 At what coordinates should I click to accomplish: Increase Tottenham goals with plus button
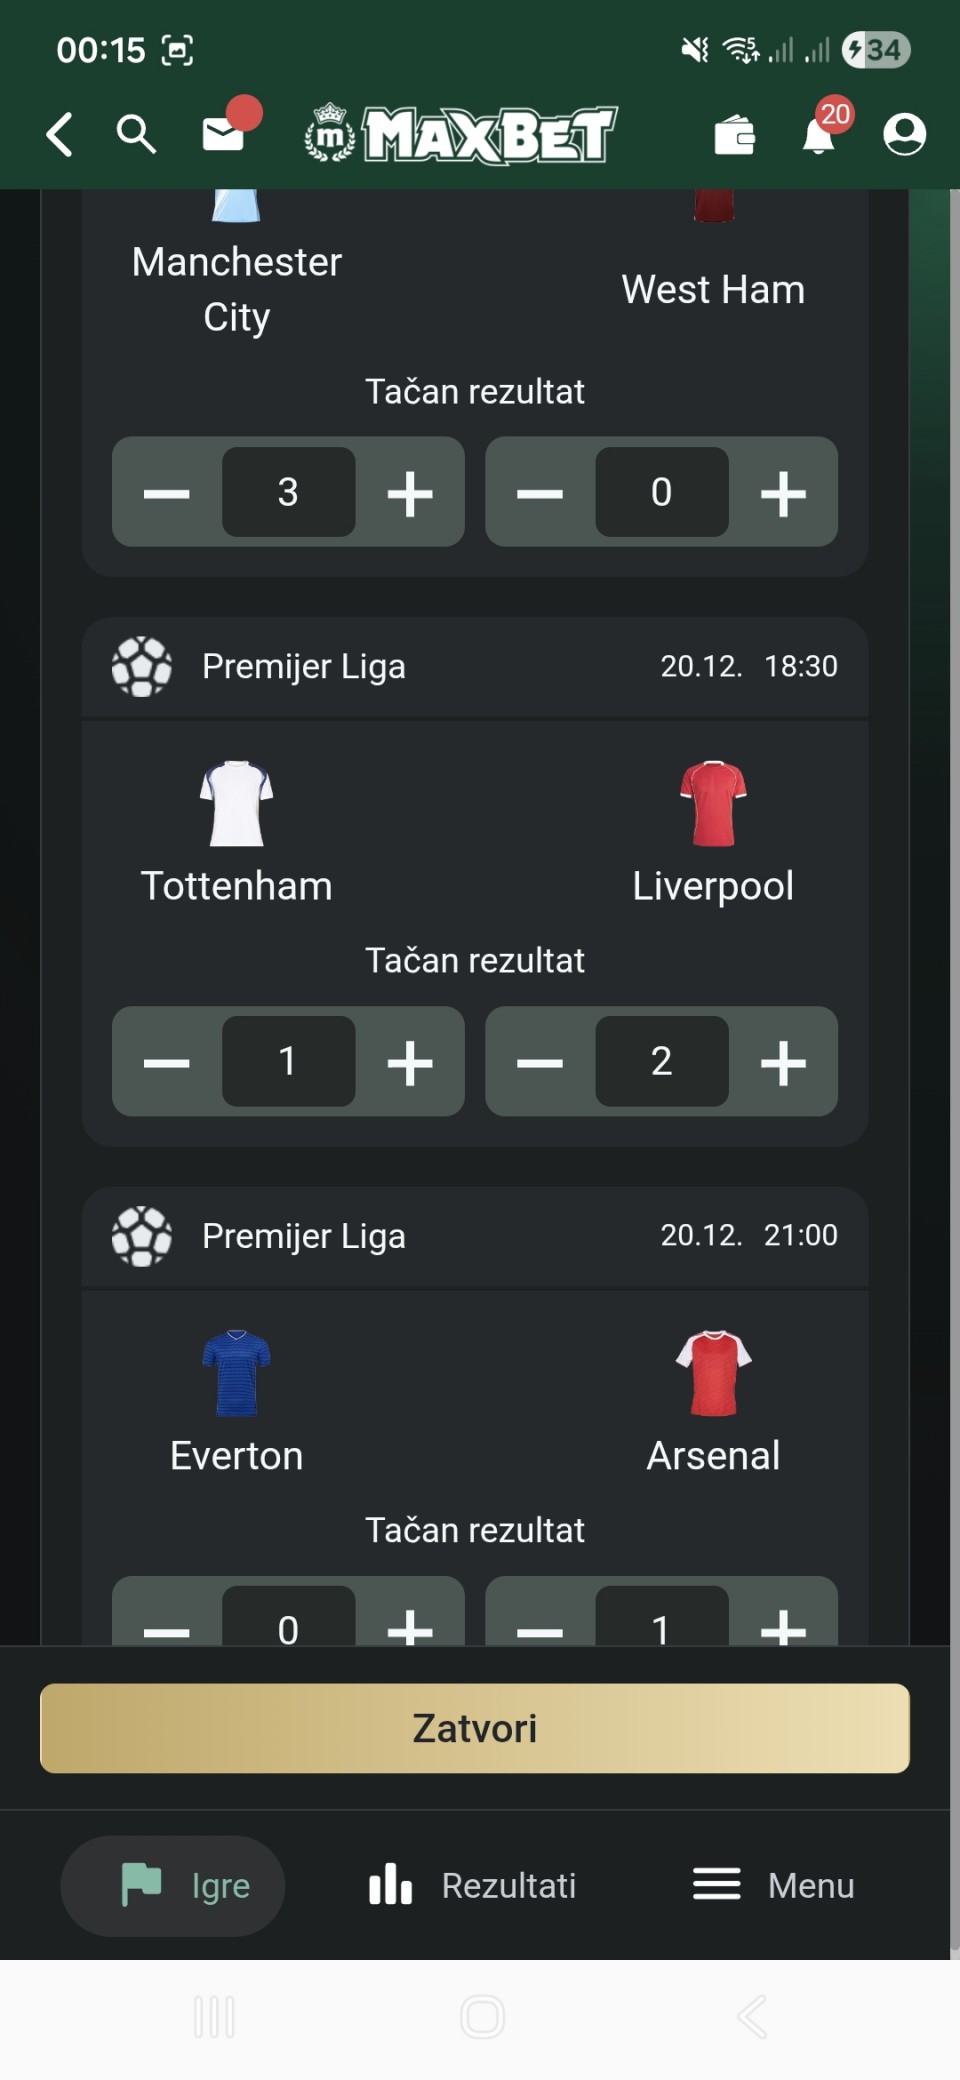click(410, 1062)
